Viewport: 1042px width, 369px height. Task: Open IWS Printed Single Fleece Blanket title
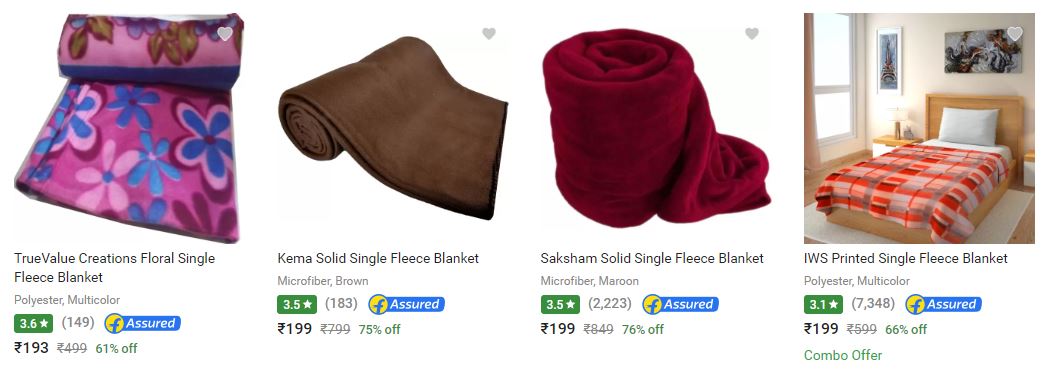(906, 258)
